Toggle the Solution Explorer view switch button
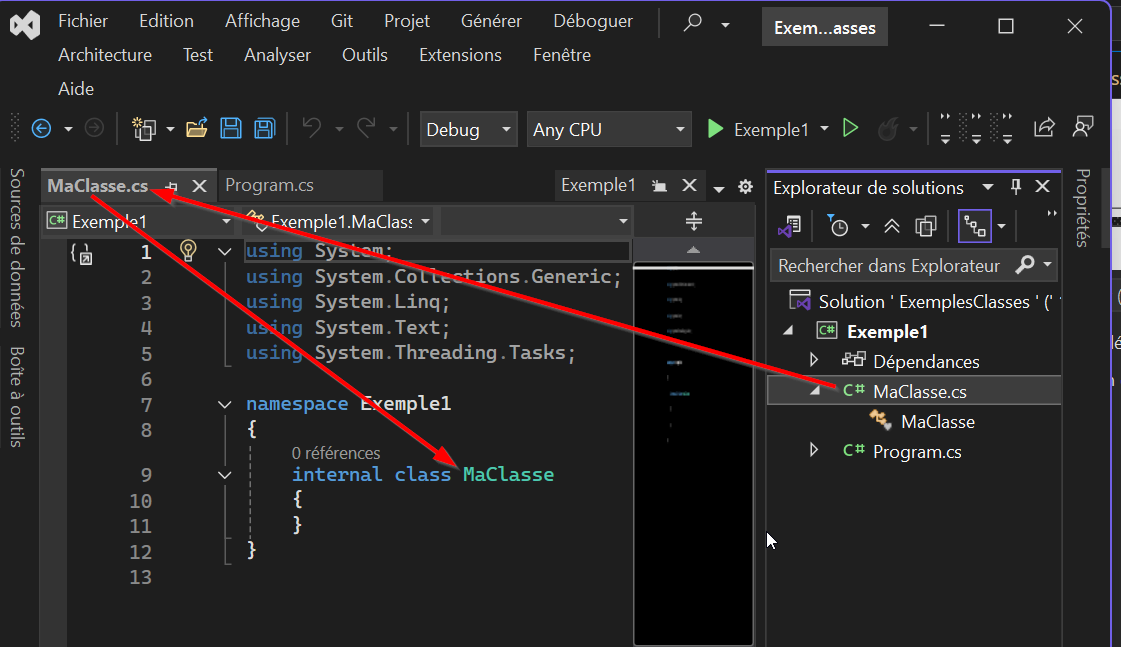Viewport: 1121px width, 647px height. point(789,227)
